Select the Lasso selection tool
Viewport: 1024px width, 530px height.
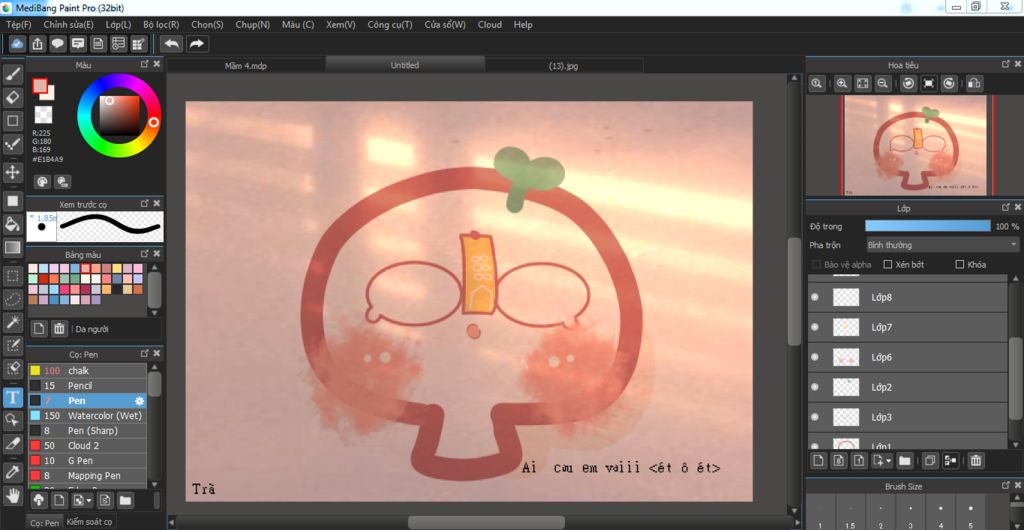click(x=12, y=299)
